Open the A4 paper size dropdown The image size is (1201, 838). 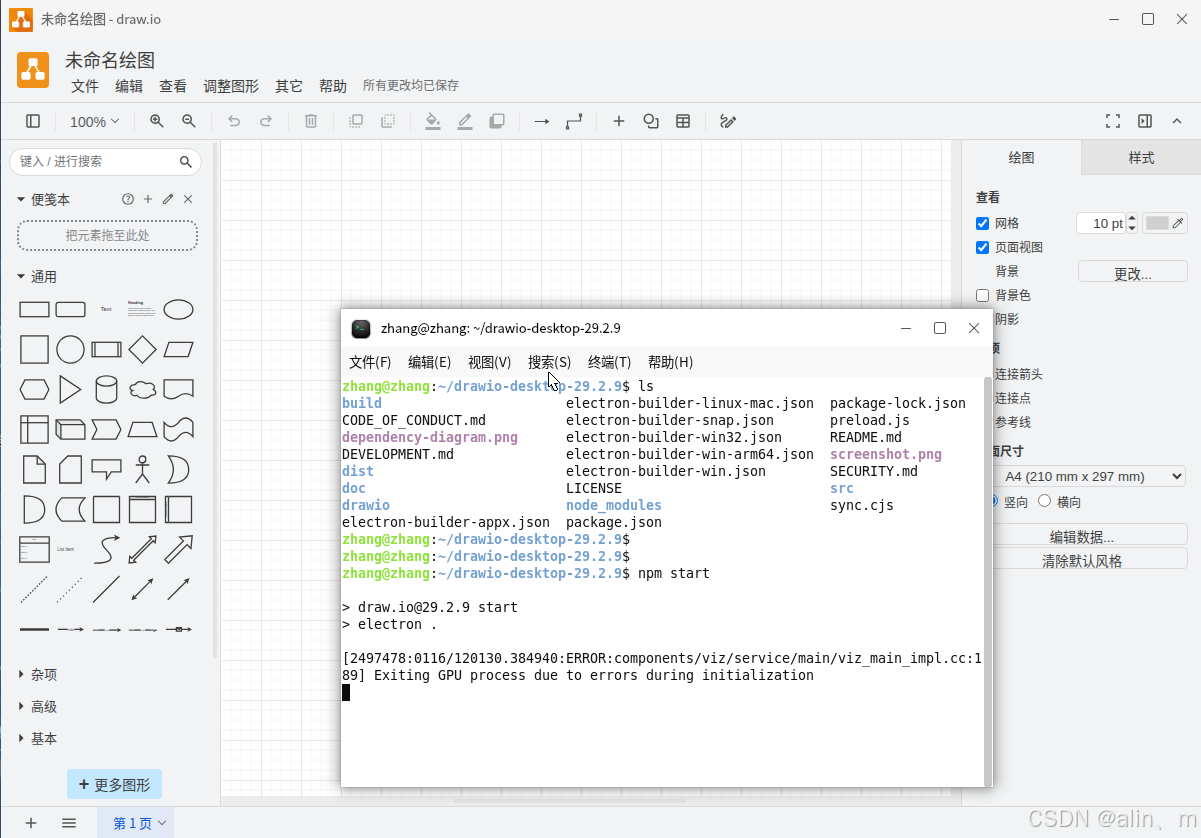[1089, 476]
